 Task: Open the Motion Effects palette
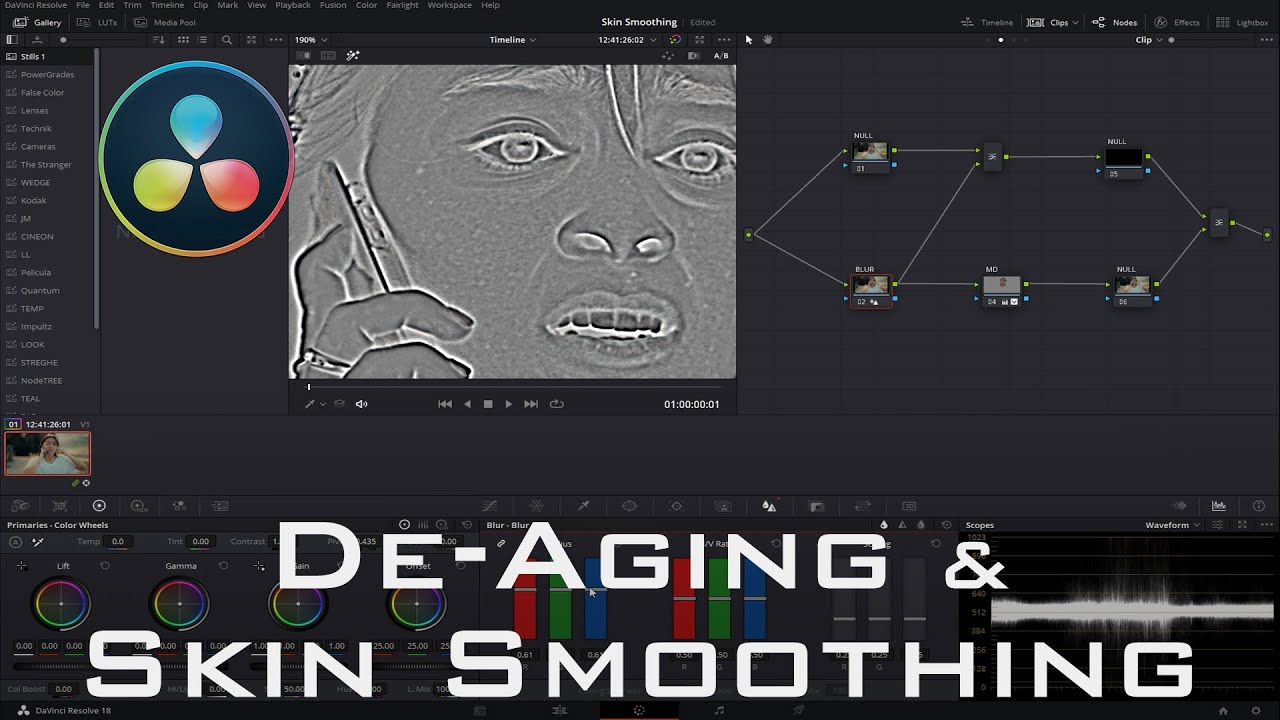point(220,506)
